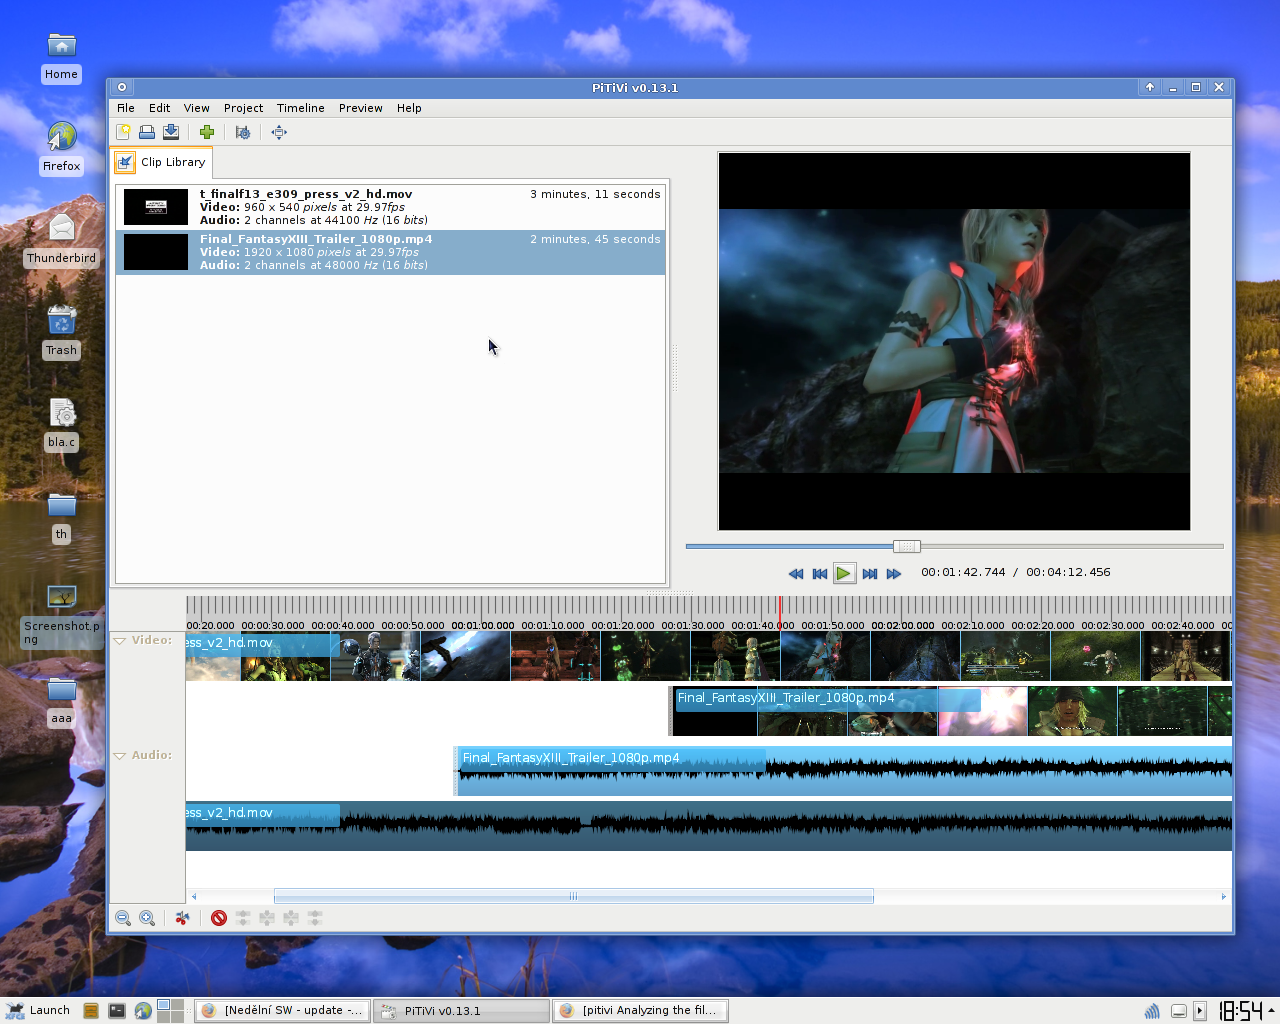Click the left arrow of the timeline scrollbar
This screenshot has height=1024, width=1280.
(194, 896)
